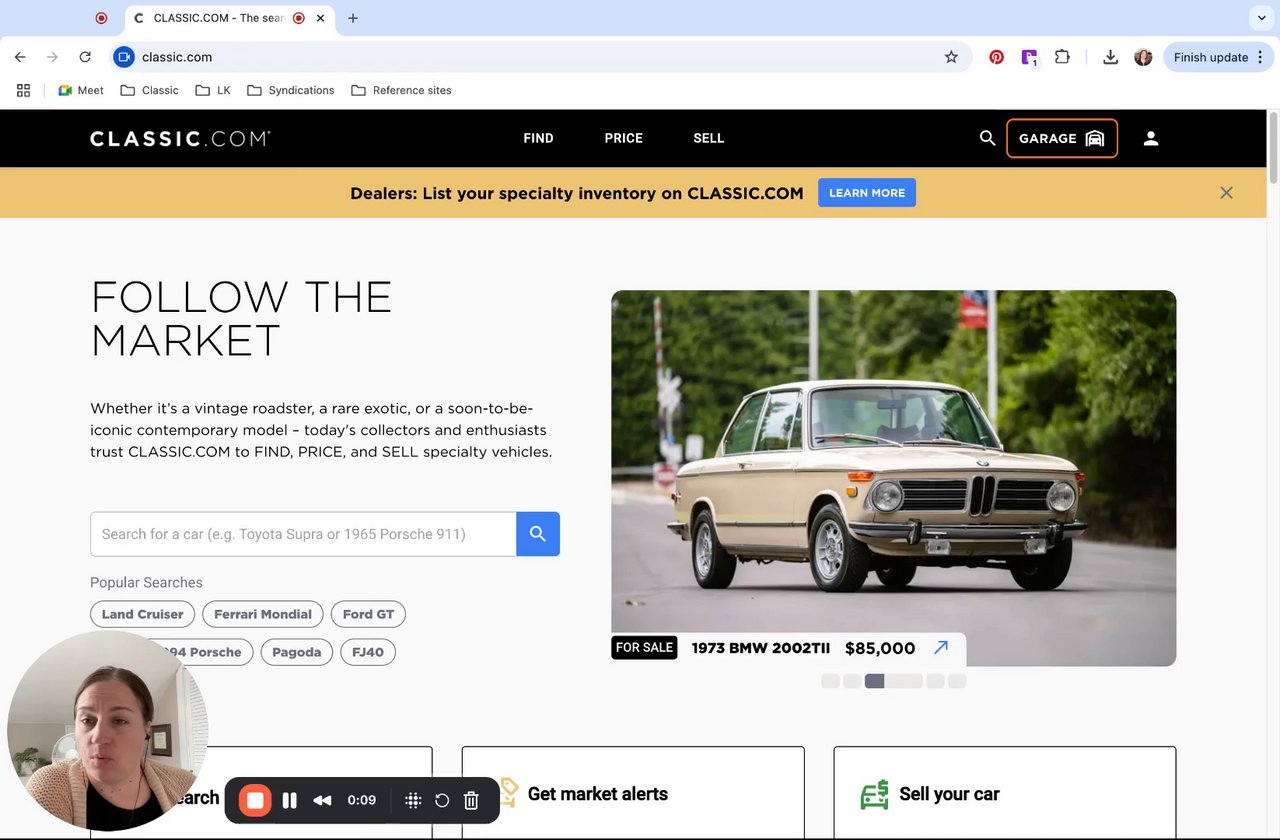Open a new browser tab
Screen dimensions: 1280x840
(353, 18)
